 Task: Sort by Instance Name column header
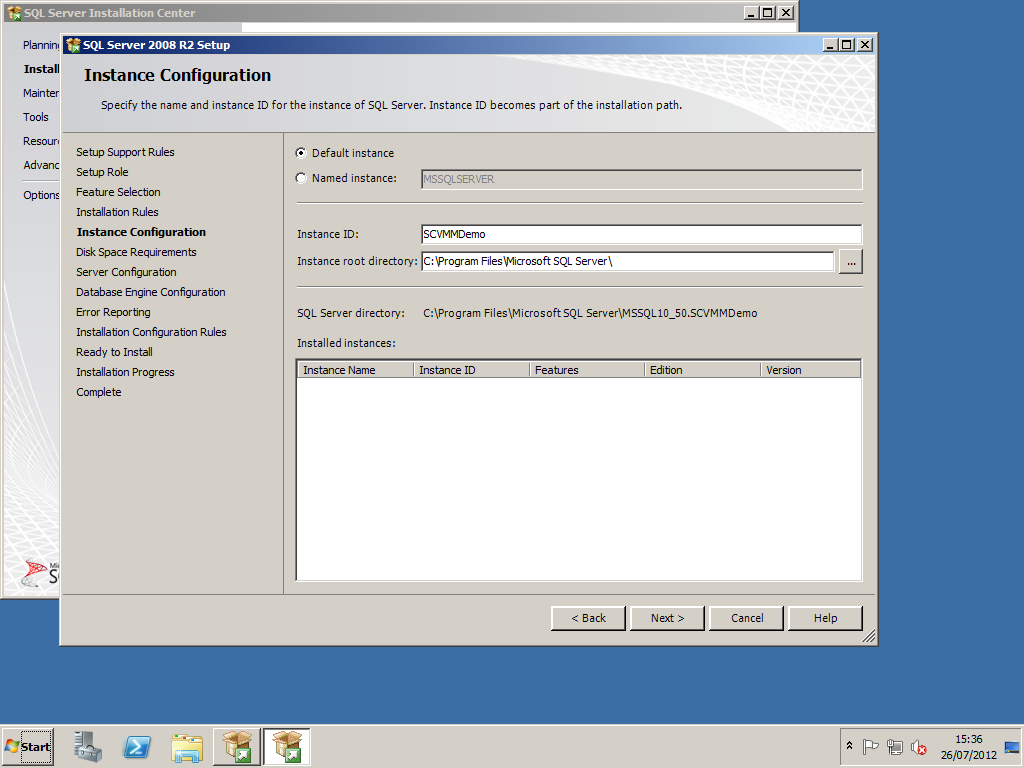[355, 370]
